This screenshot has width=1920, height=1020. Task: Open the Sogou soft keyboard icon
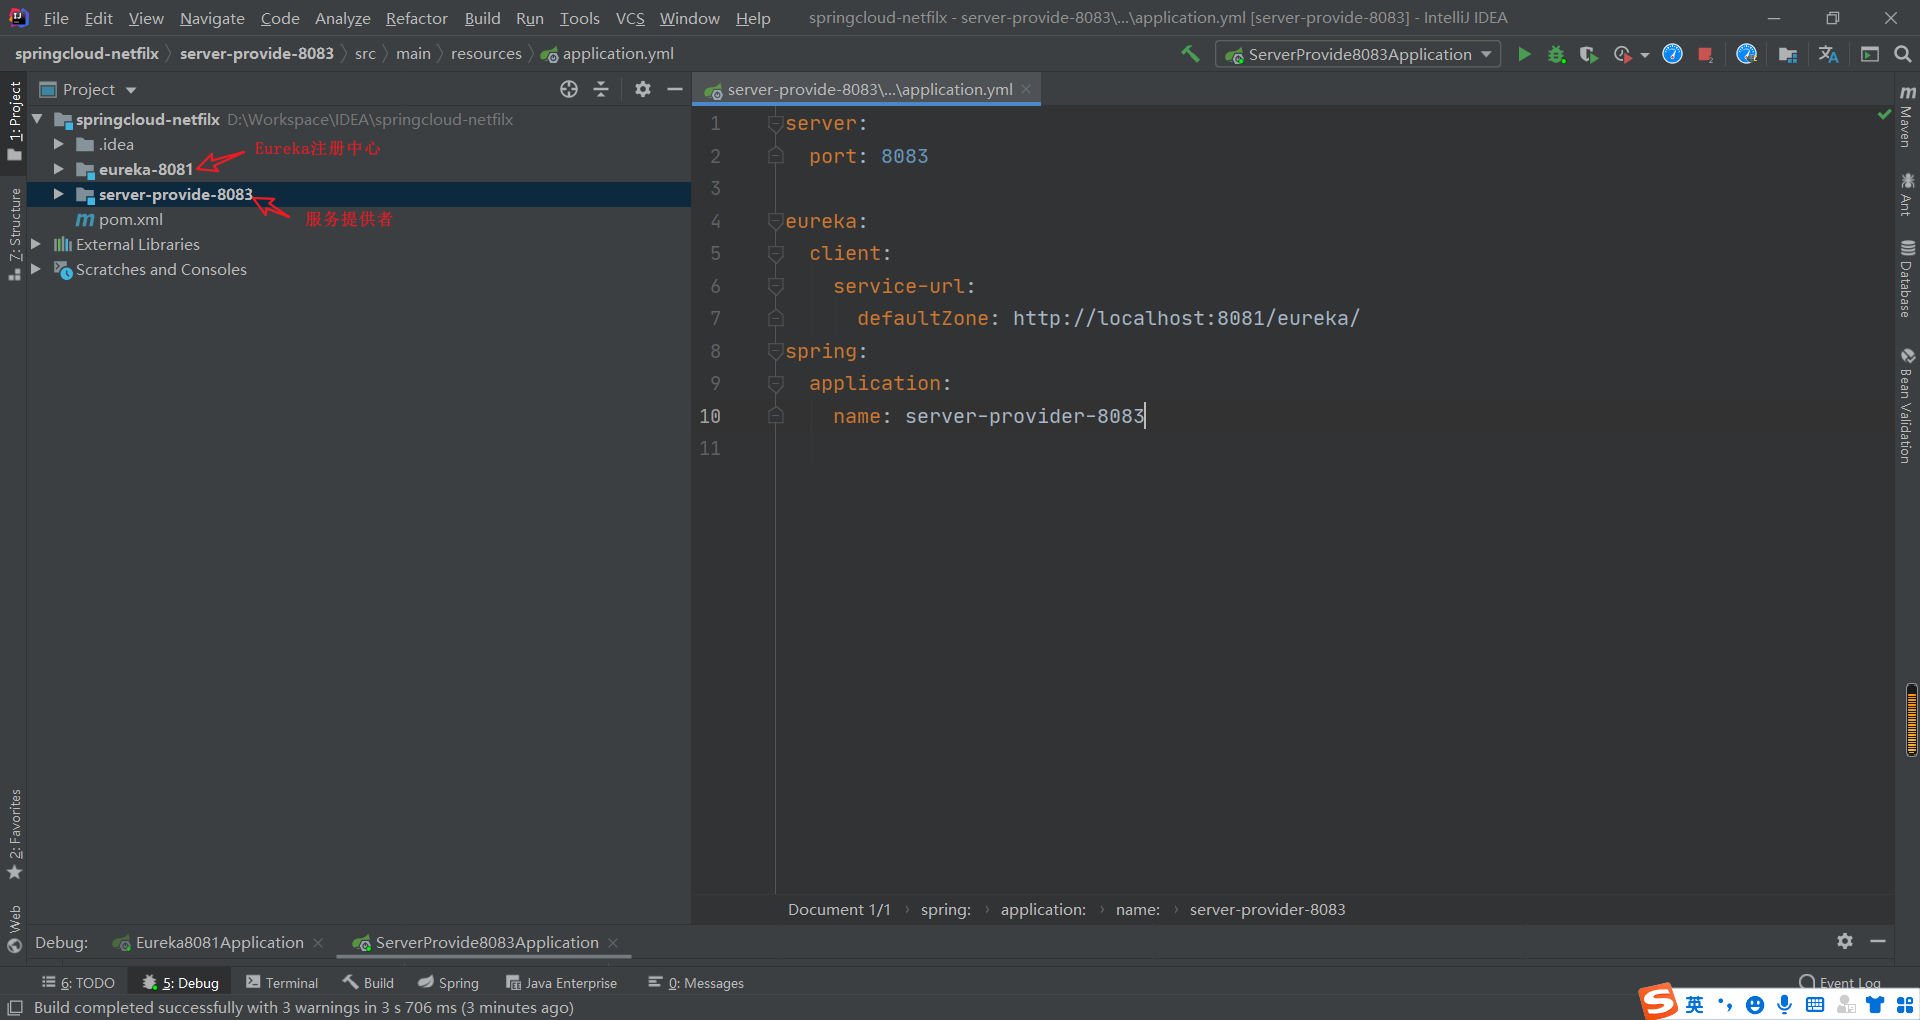[1815, 1004]
